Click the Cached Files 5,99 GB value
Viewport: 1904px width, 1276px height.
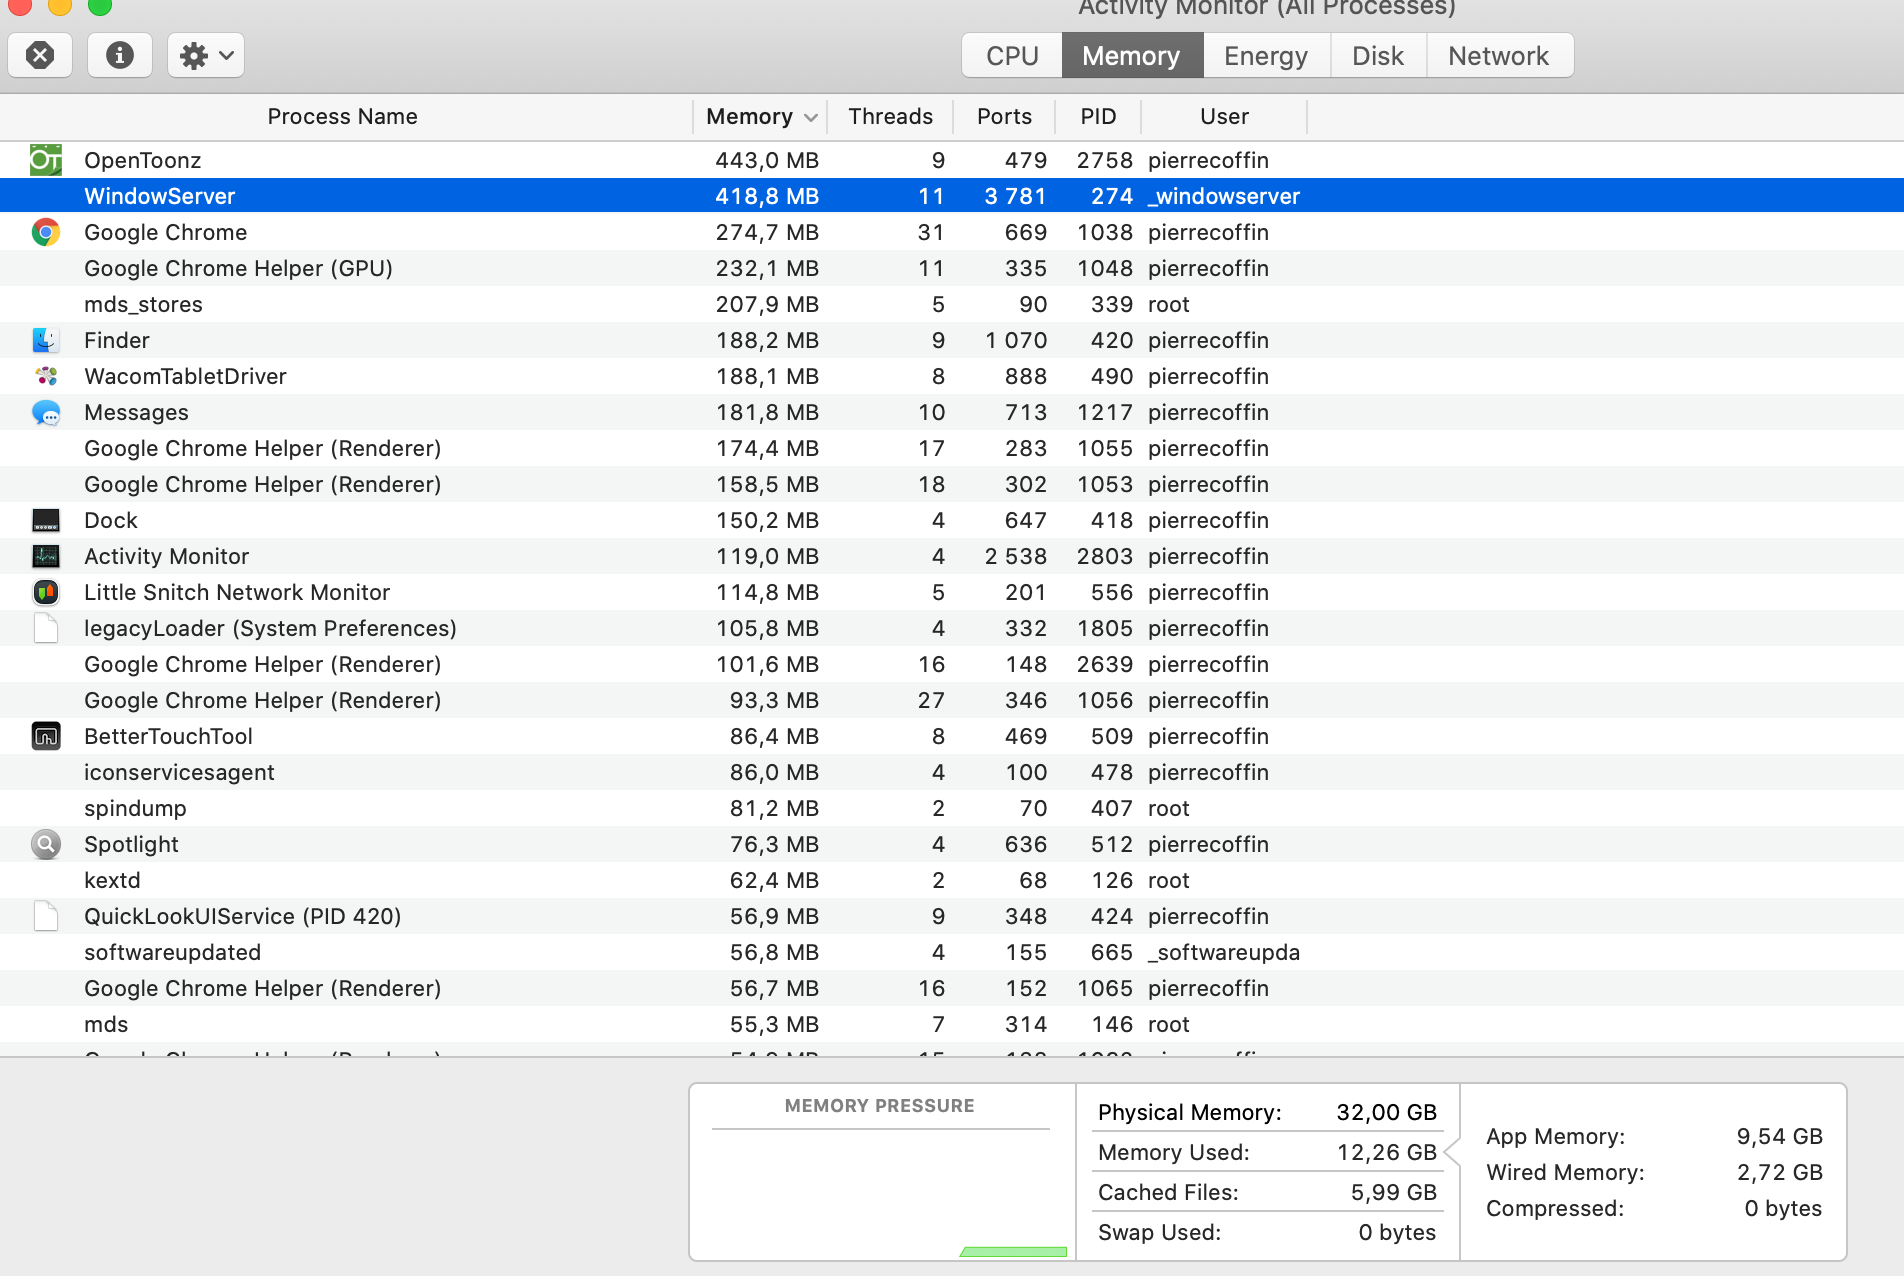click(x=1393, y=1192)
